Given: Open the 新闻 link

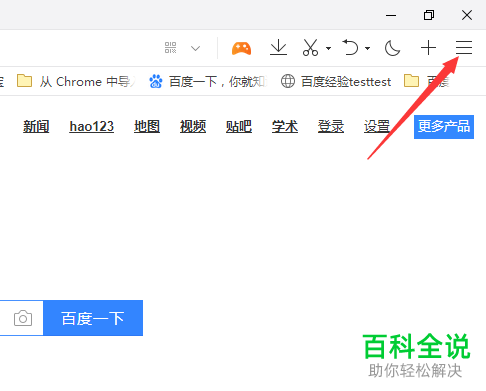Looking at the screenshot, I should click(36, 127).
